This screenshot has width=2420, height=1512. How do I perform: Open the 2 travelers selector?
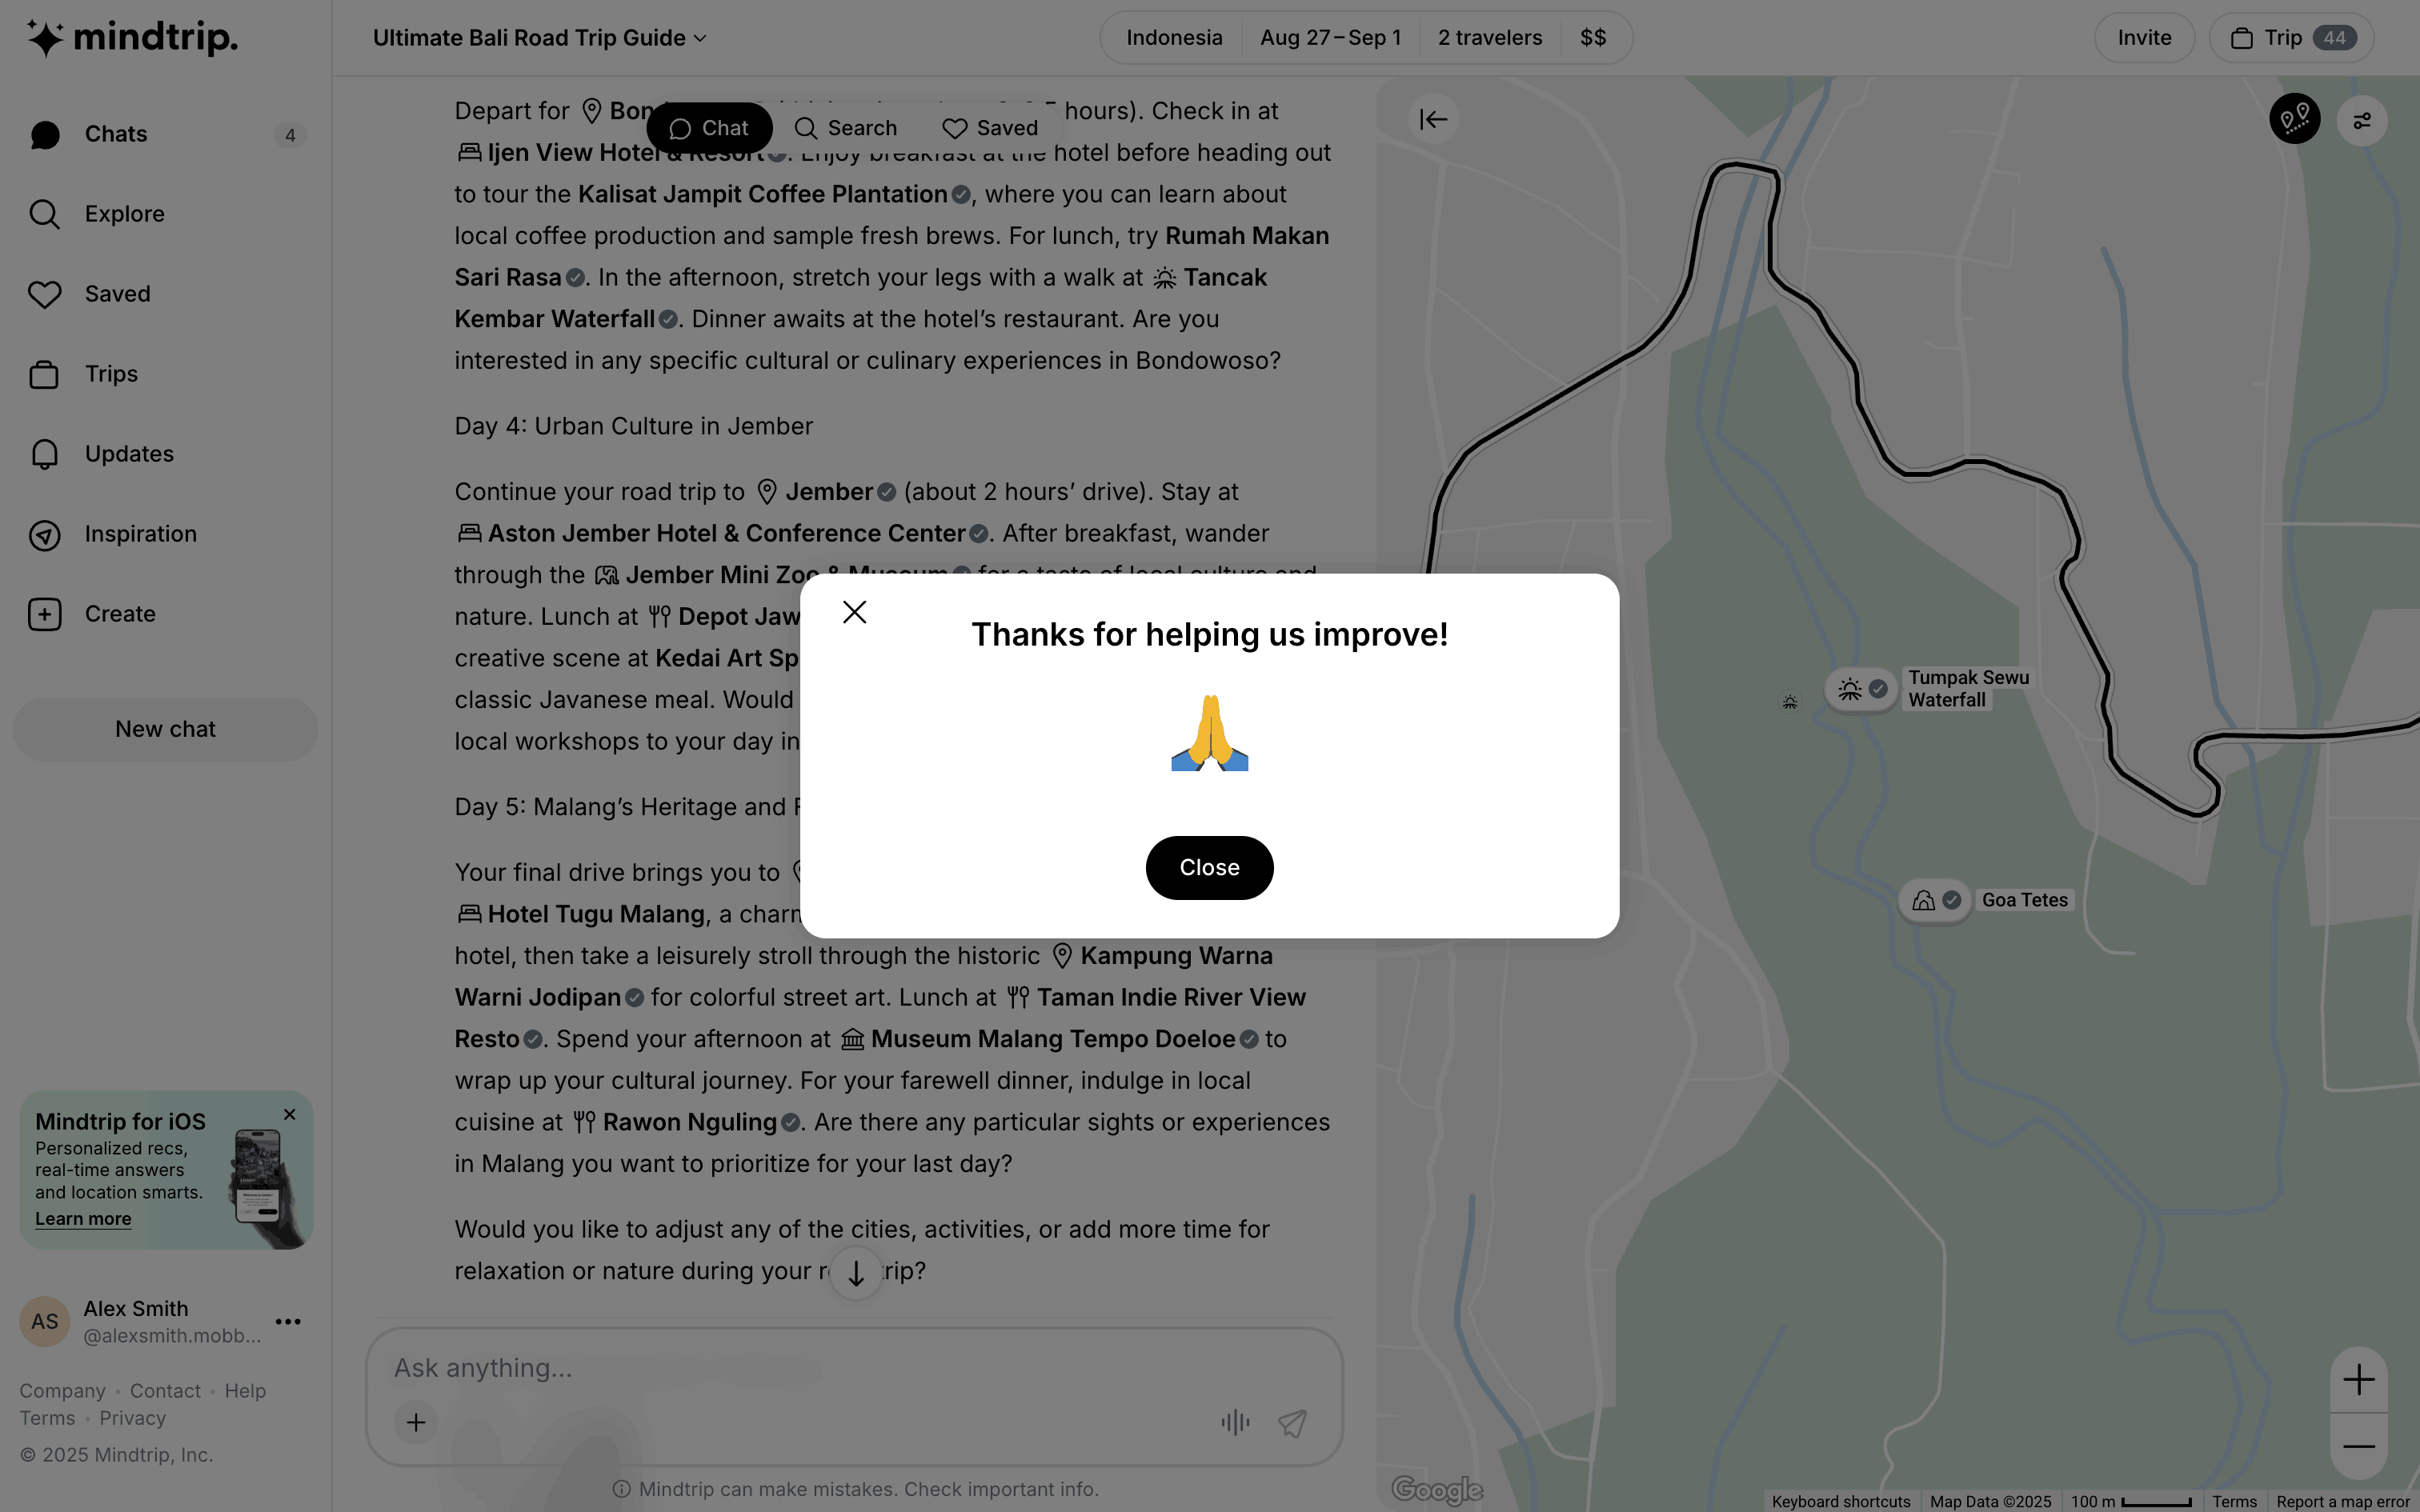tap(1490, 38)
